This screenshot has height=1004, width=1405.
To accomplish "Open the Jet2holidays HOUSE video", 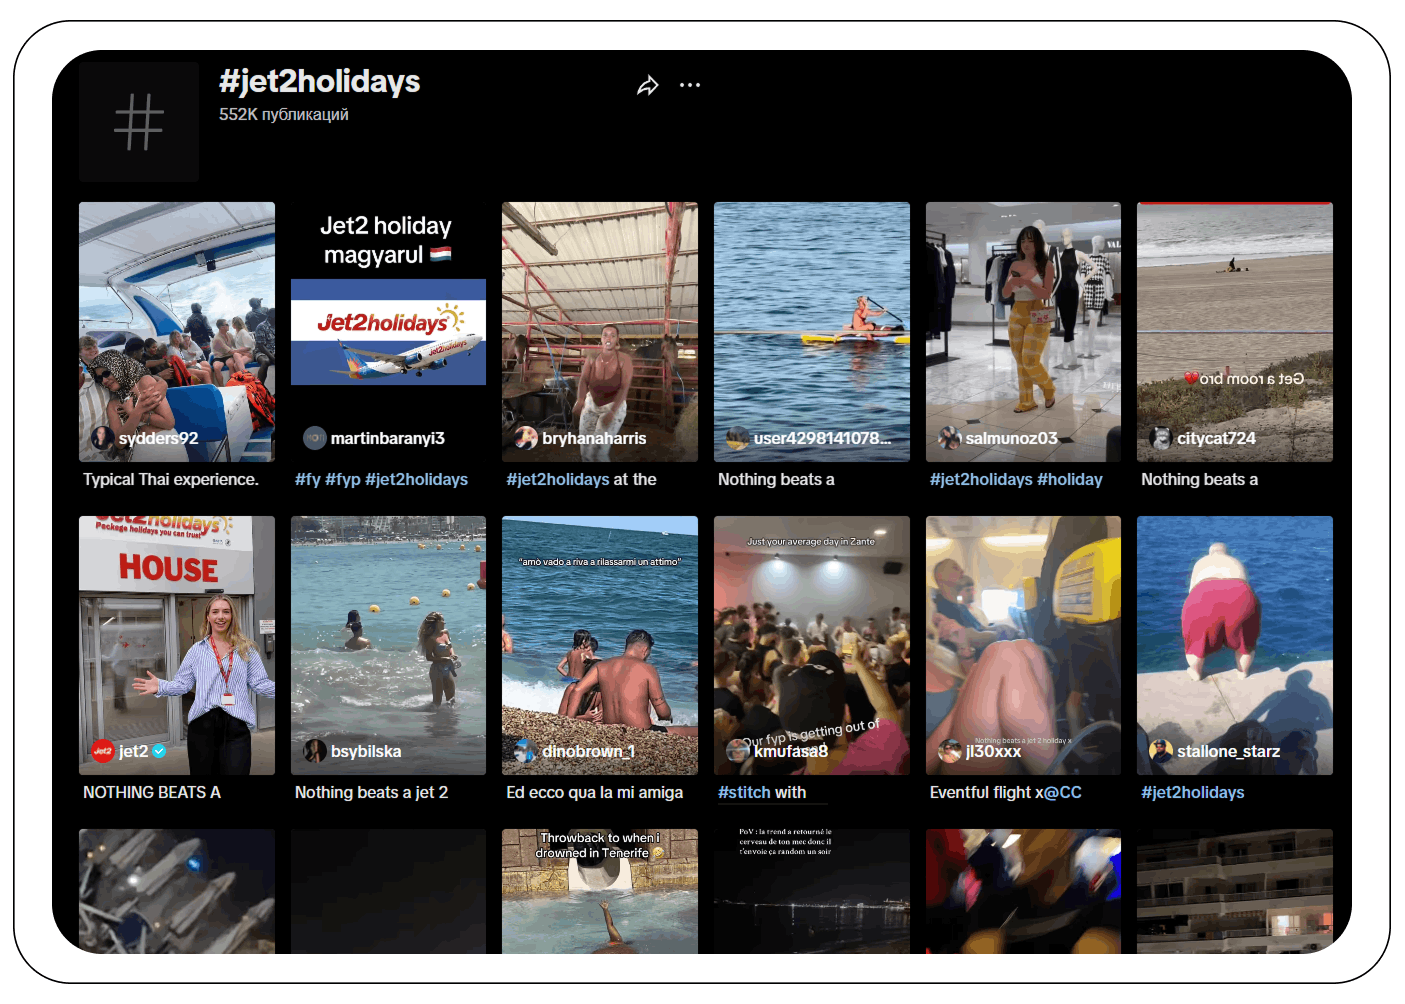I will [x=177, y=645].
